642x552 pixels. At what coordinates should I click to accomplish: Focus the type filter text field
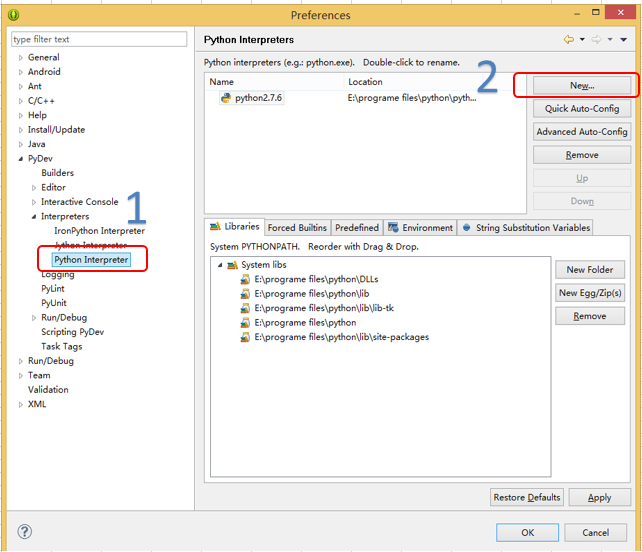pyautogui.click(x=99, y=39)
